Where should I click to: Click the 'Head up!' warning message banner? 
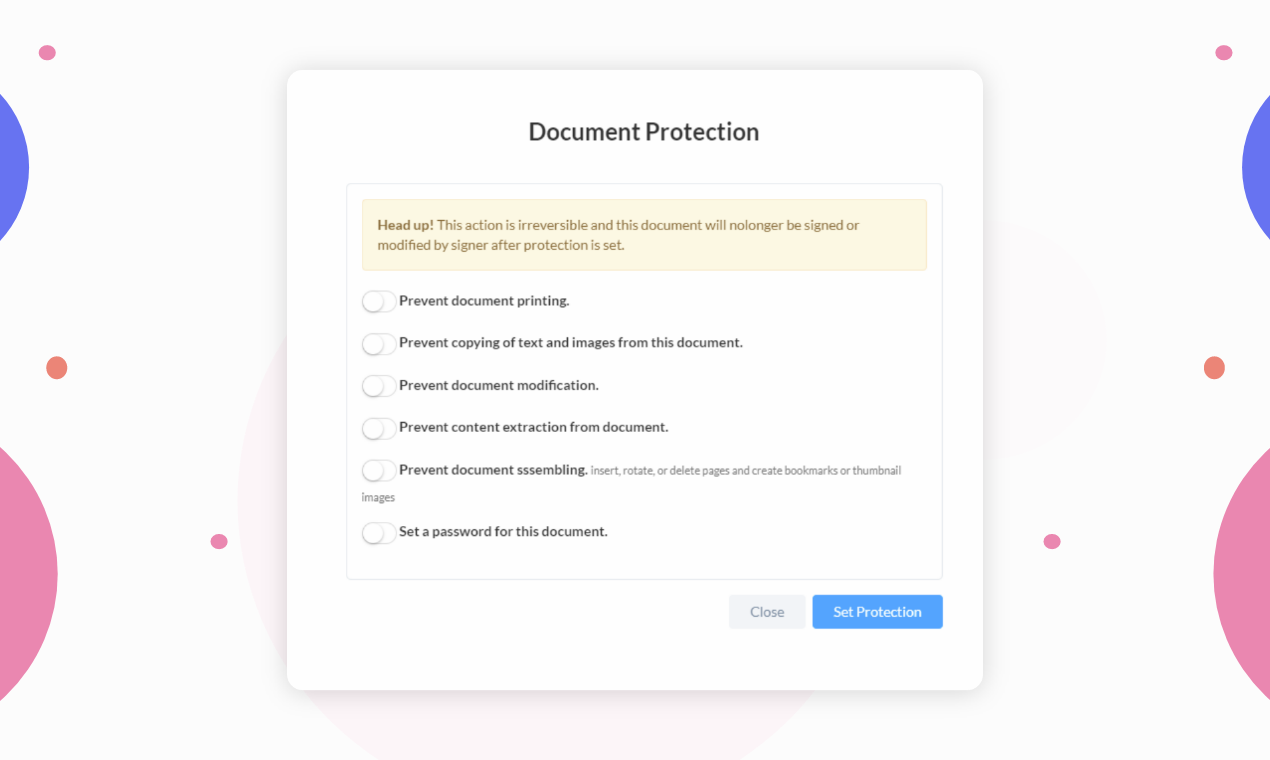pos(644,235)
